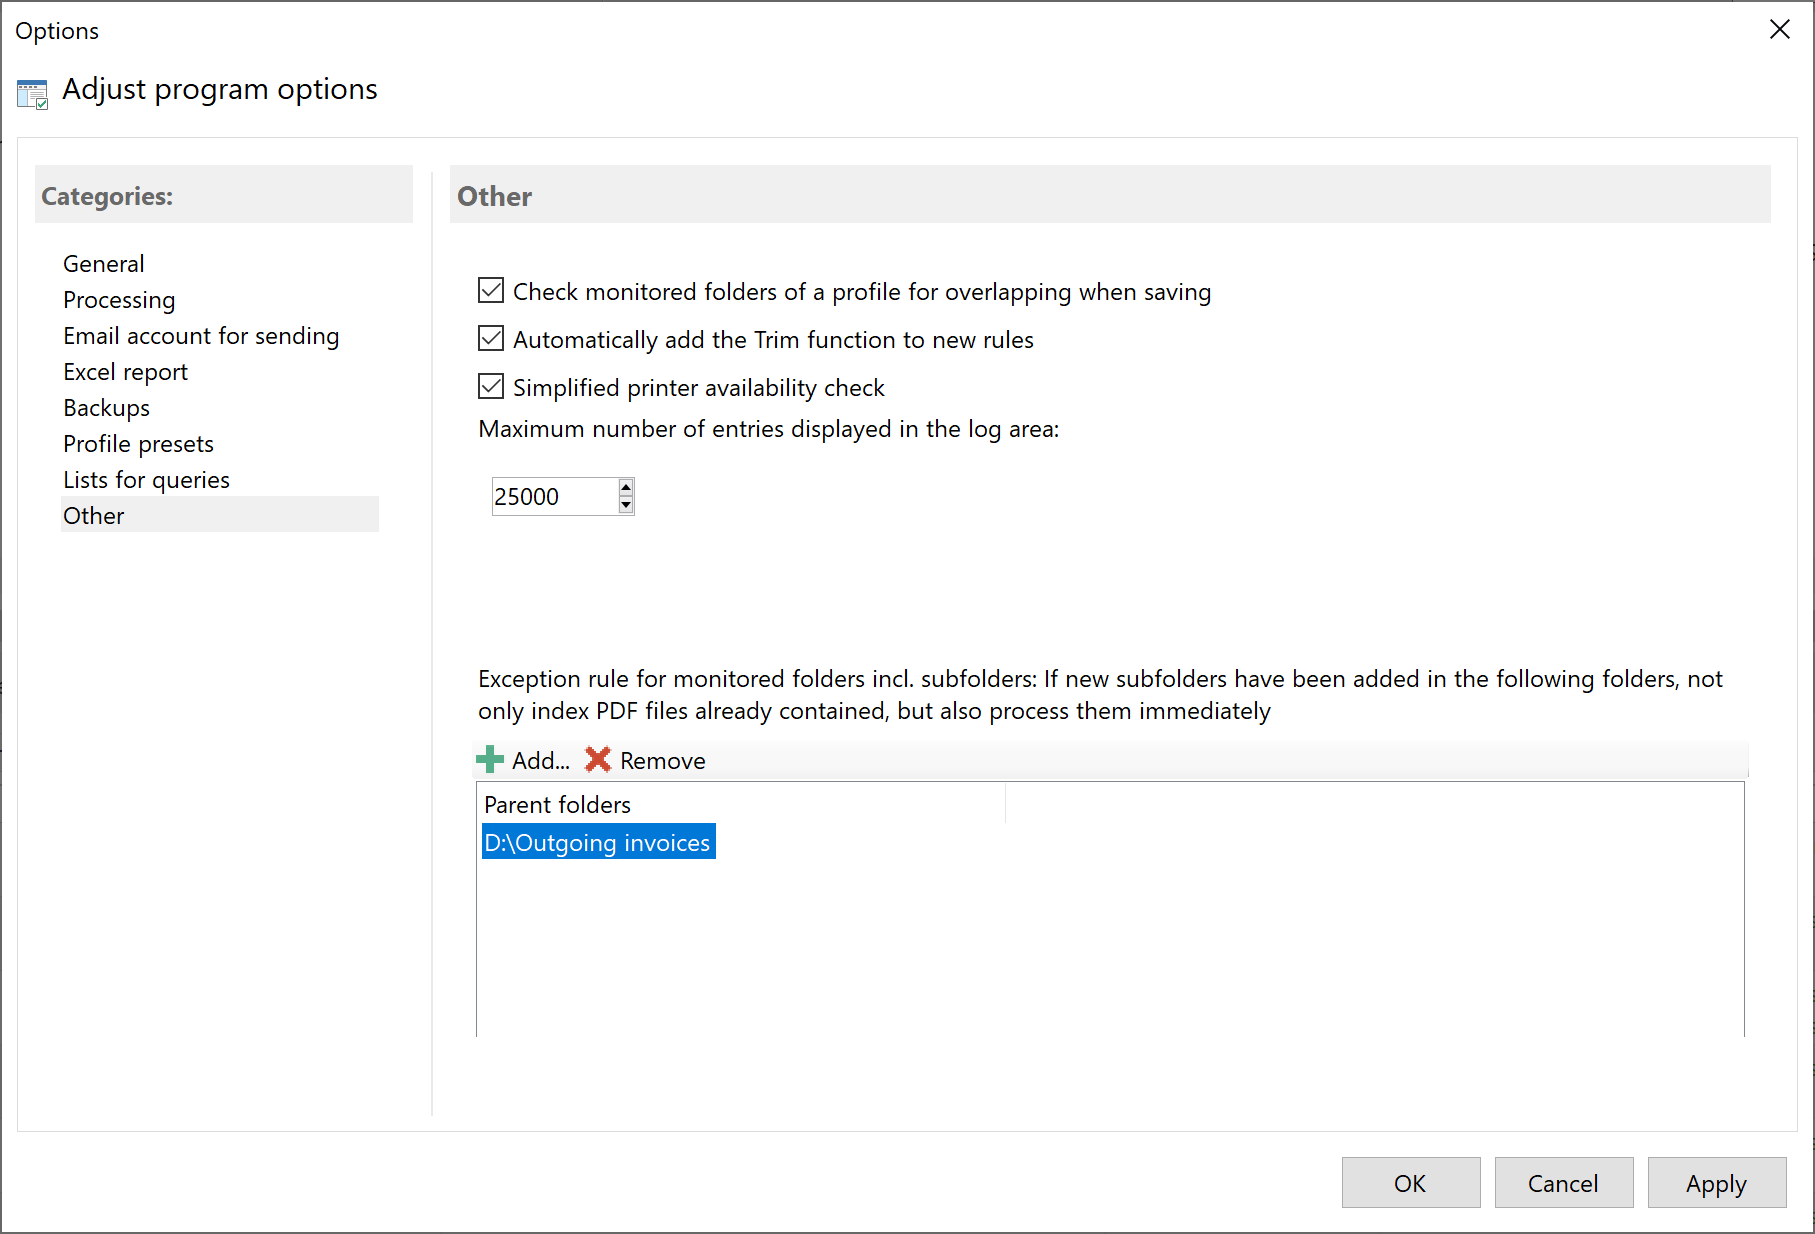Screen dimensions: 1815x1234
Task: Confirm settings with OK
Action: (x=1410, y=1183)
